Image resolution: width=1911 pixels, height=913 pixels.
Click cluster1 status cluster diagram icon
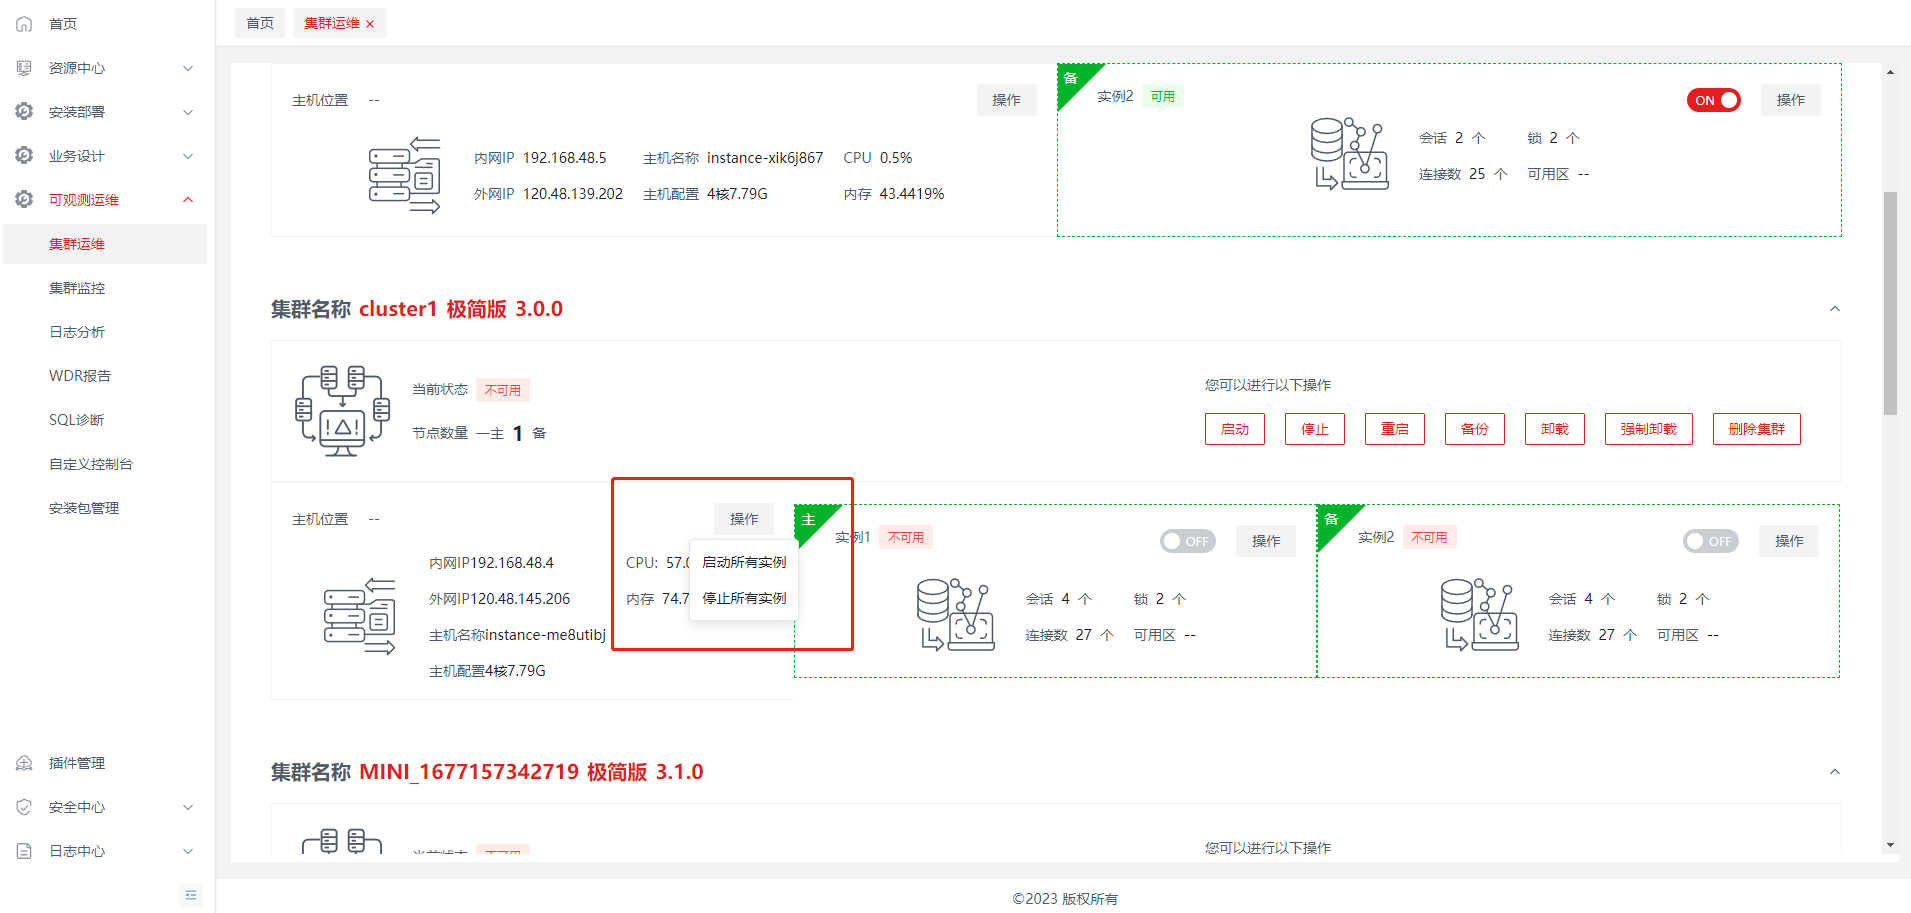pyautogui.click(x=342, y=411)
